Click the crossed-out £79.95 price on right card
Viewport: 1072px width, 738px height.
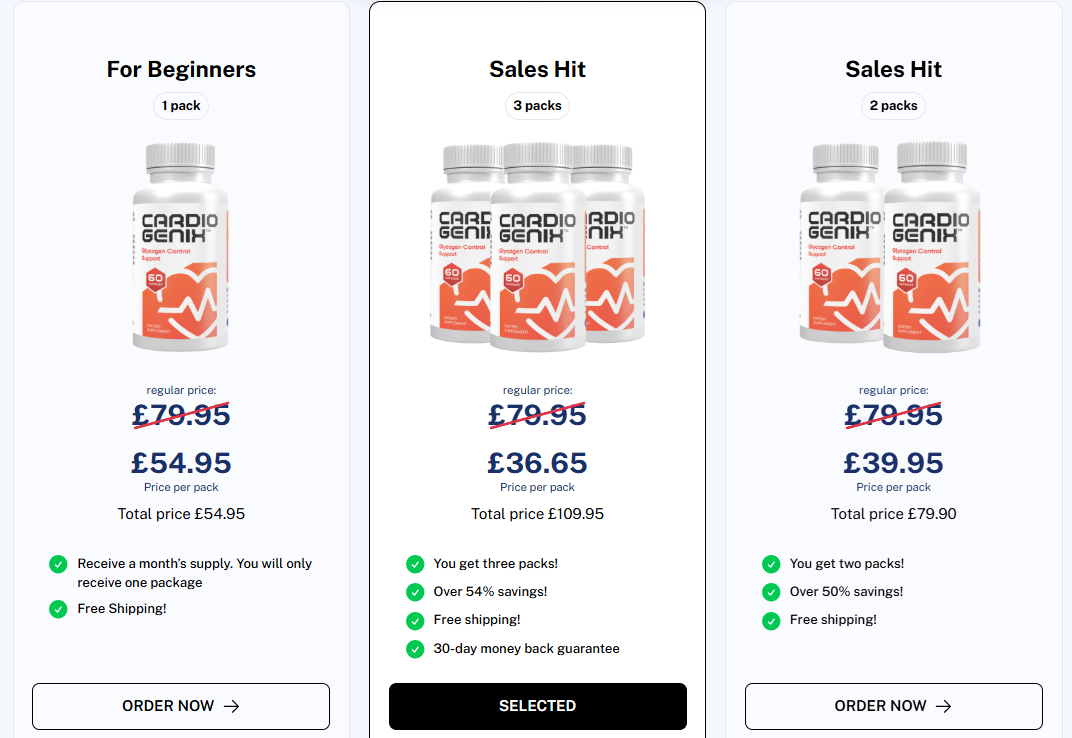pyautogui.click(x=893, y=413)
